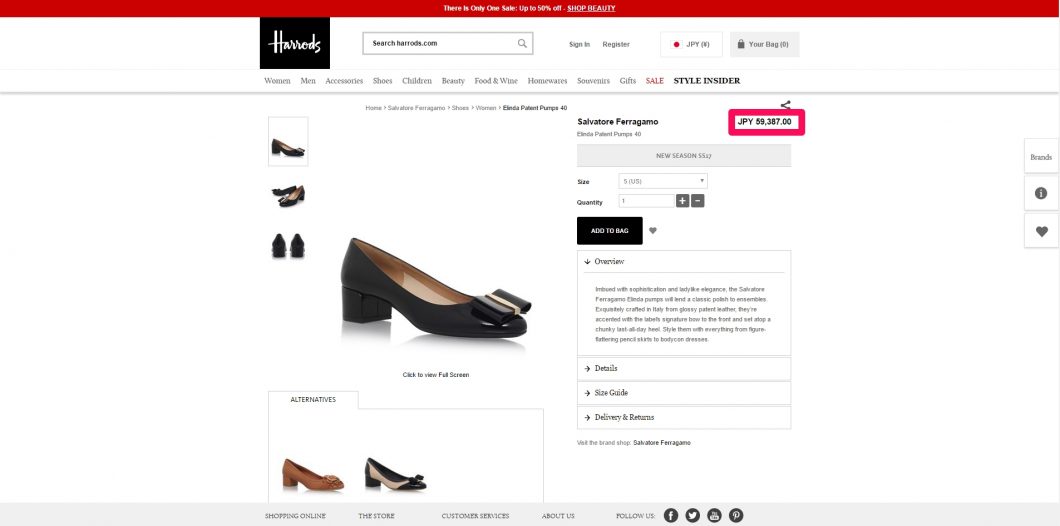Open the wishlist heart in the side panel

tap(1041, 231)
